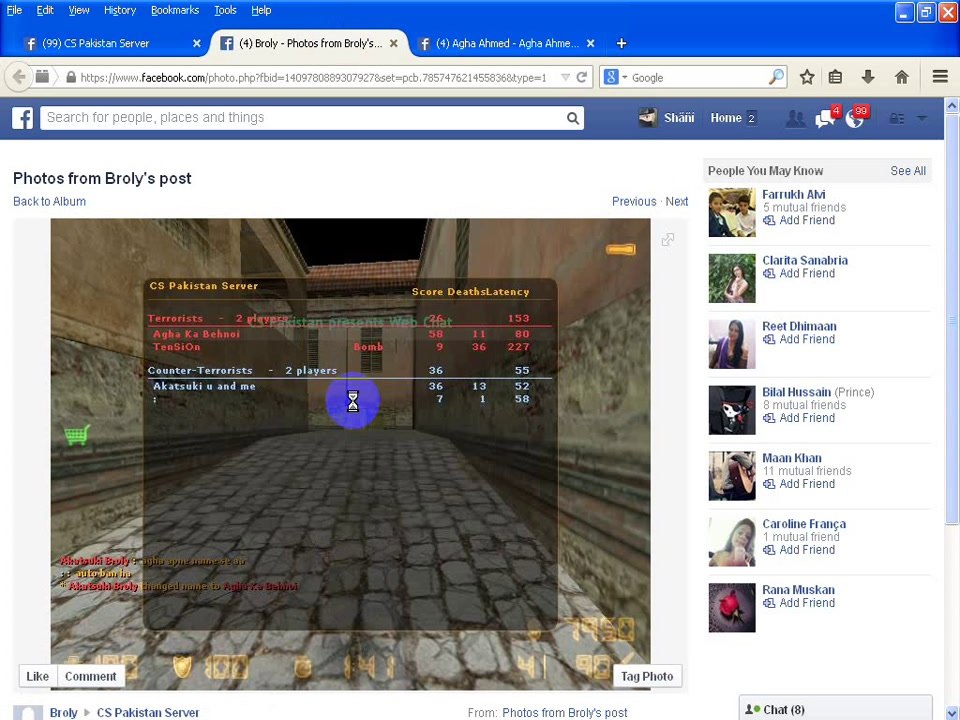This screenshot has height=720, width=960.
Task: Go to the browser home page icon
Action: coord(901,77)
